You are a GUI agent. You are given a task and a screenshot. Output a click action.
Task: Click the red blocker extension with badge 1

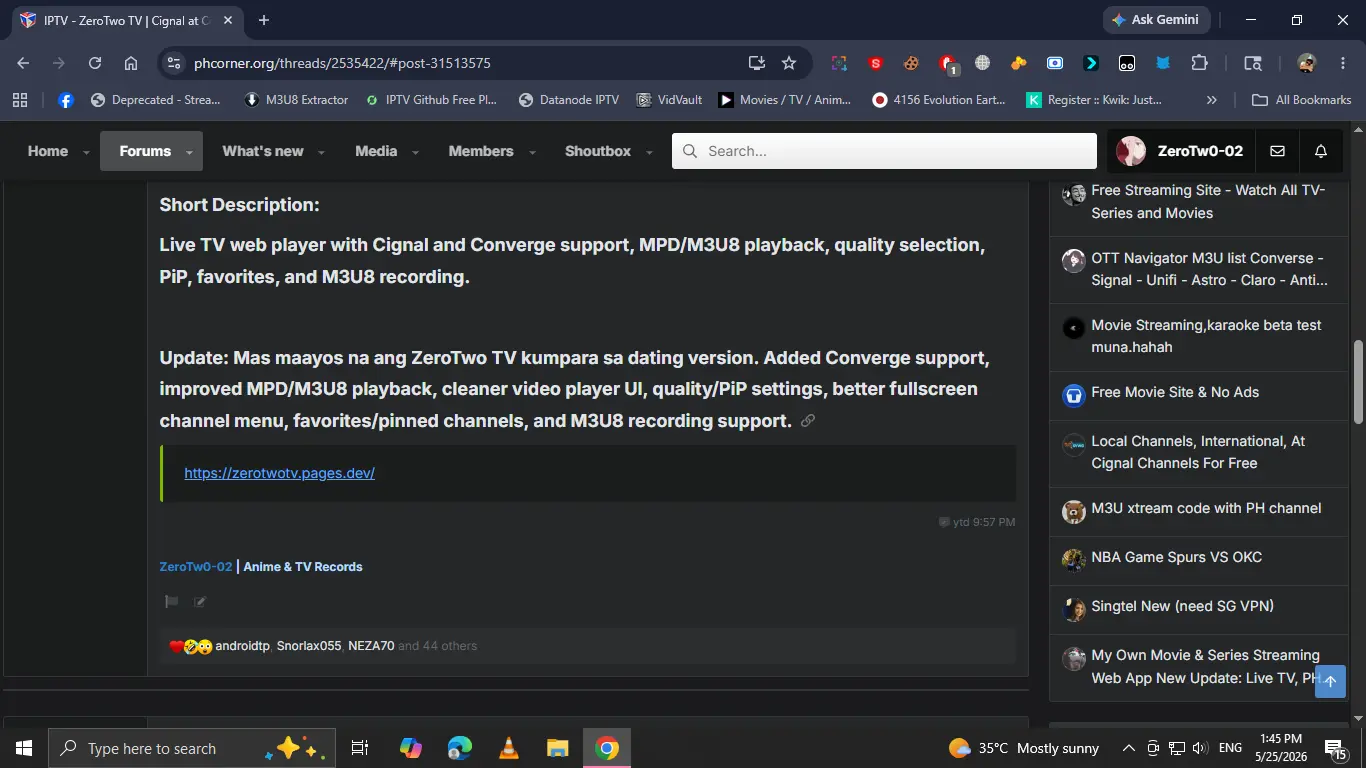tap(948, 64)
